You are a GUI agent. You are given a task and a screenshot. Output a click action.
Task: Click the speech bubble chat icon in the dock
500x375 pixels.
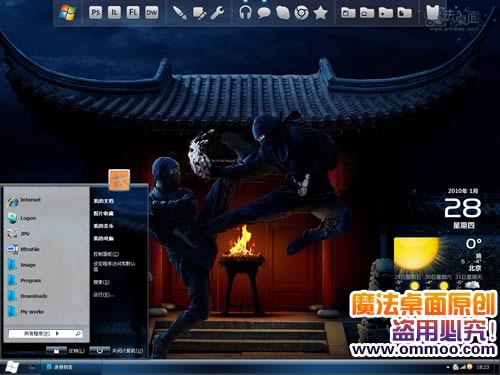pos(264,13)
